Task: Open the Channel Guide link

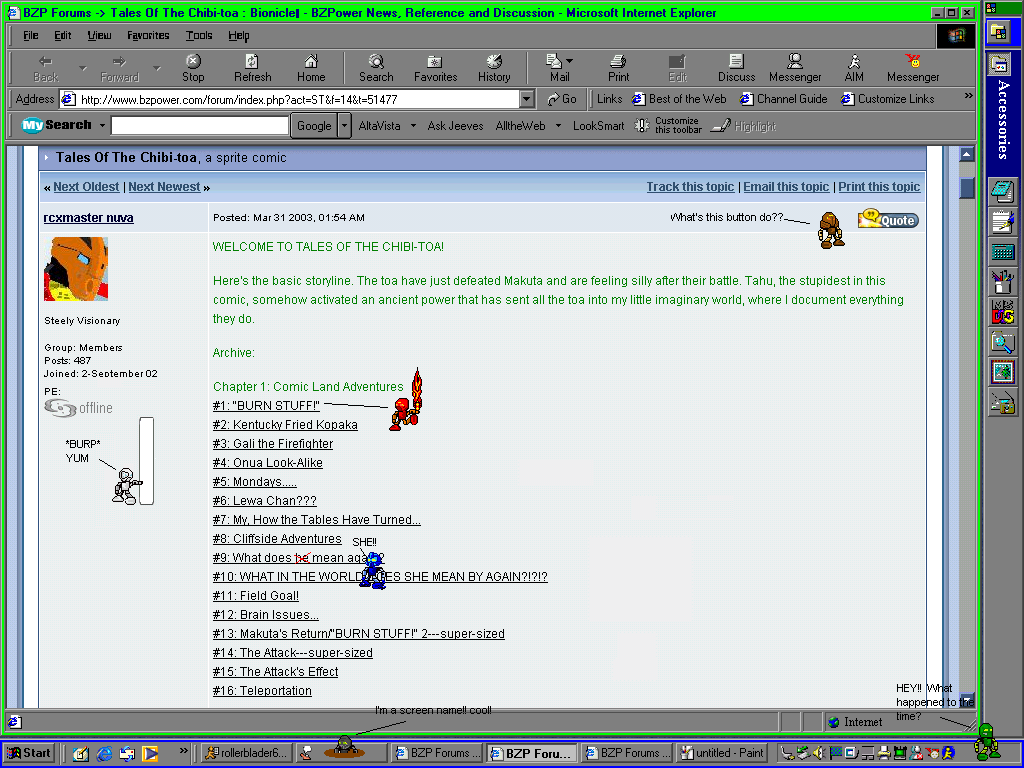Action: tap(784, 99)
